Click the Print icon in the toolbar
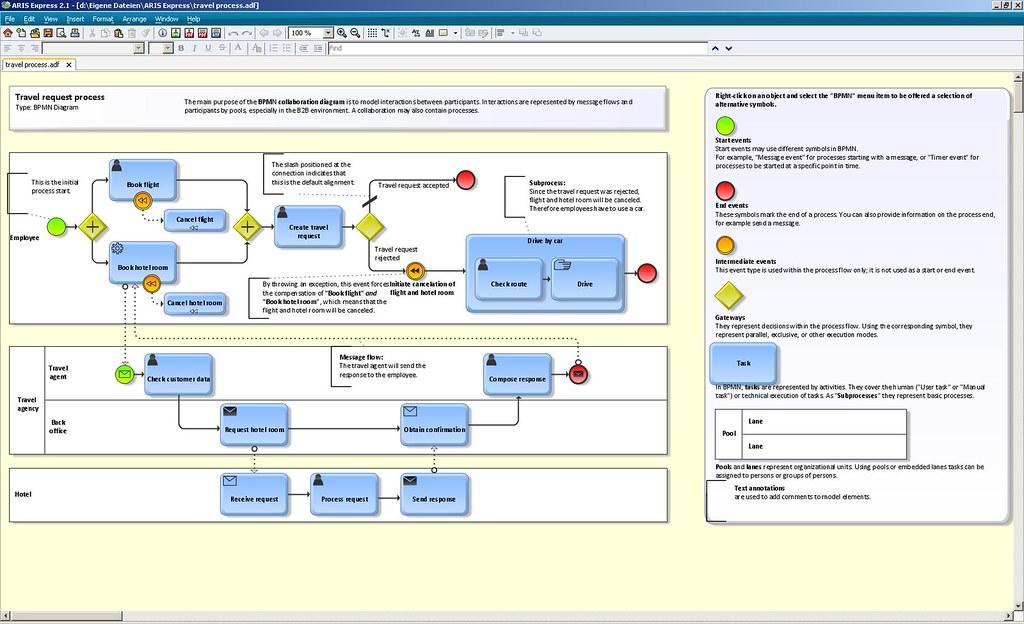This screenshot has width=1024, height=624. point(75,33)
